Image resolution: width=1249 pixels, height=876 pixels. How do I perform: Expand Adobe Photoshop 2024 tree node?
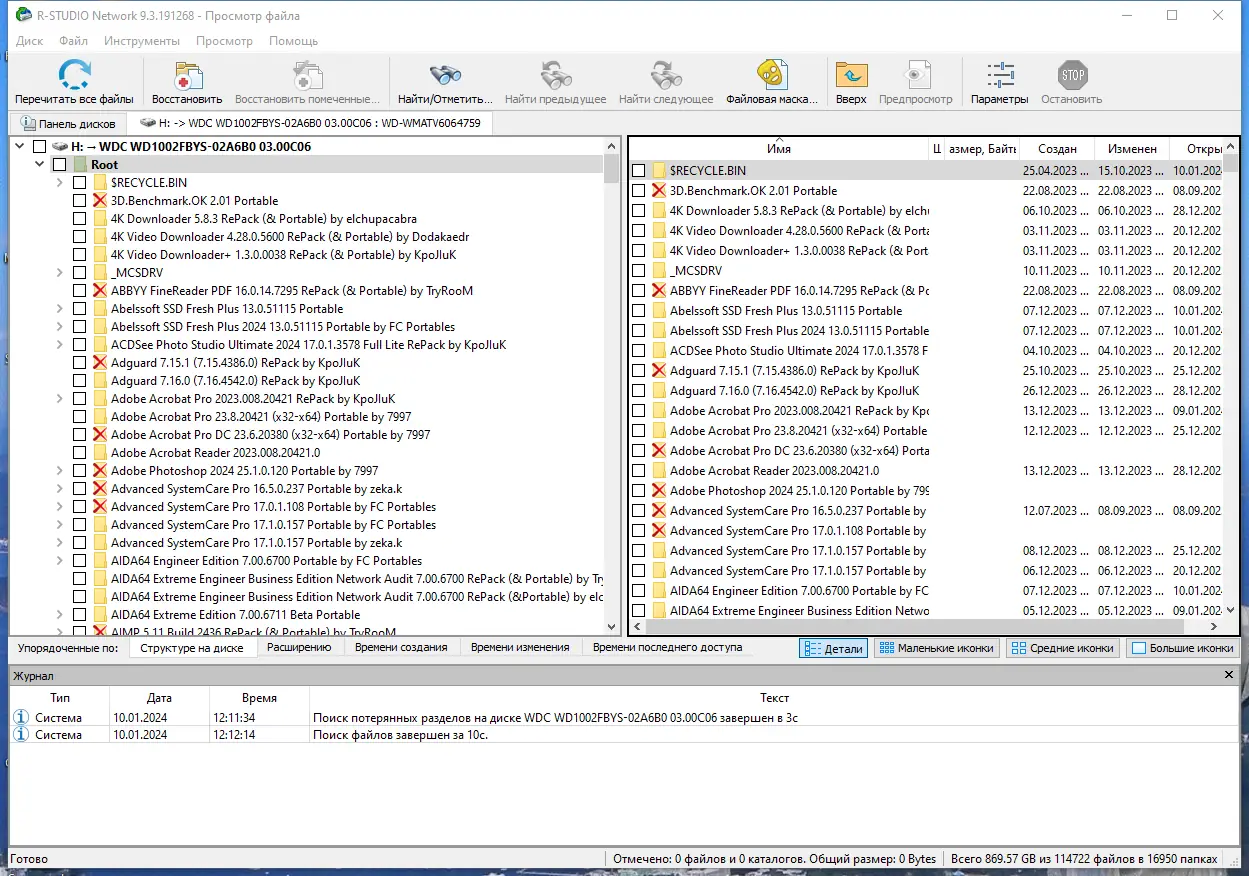(61, 471)
